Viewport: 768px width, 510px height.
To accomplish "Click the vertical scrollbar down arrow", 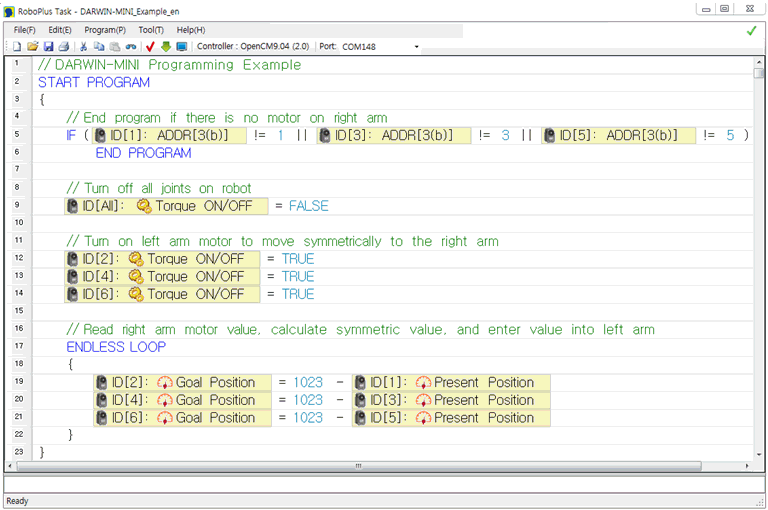I will [x=759, y=453].
